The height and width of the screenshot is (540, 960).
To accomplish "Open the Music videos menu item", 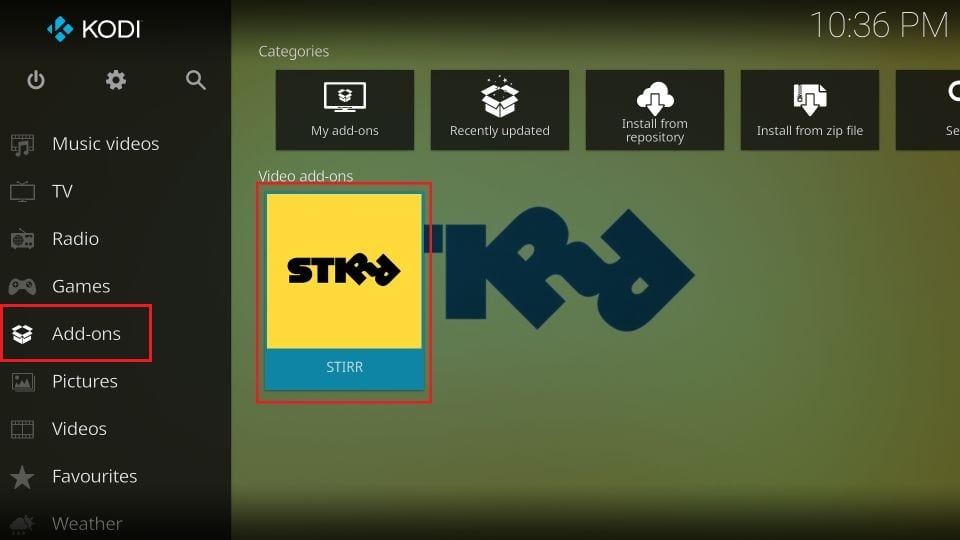I will click(x=105, y=144).
